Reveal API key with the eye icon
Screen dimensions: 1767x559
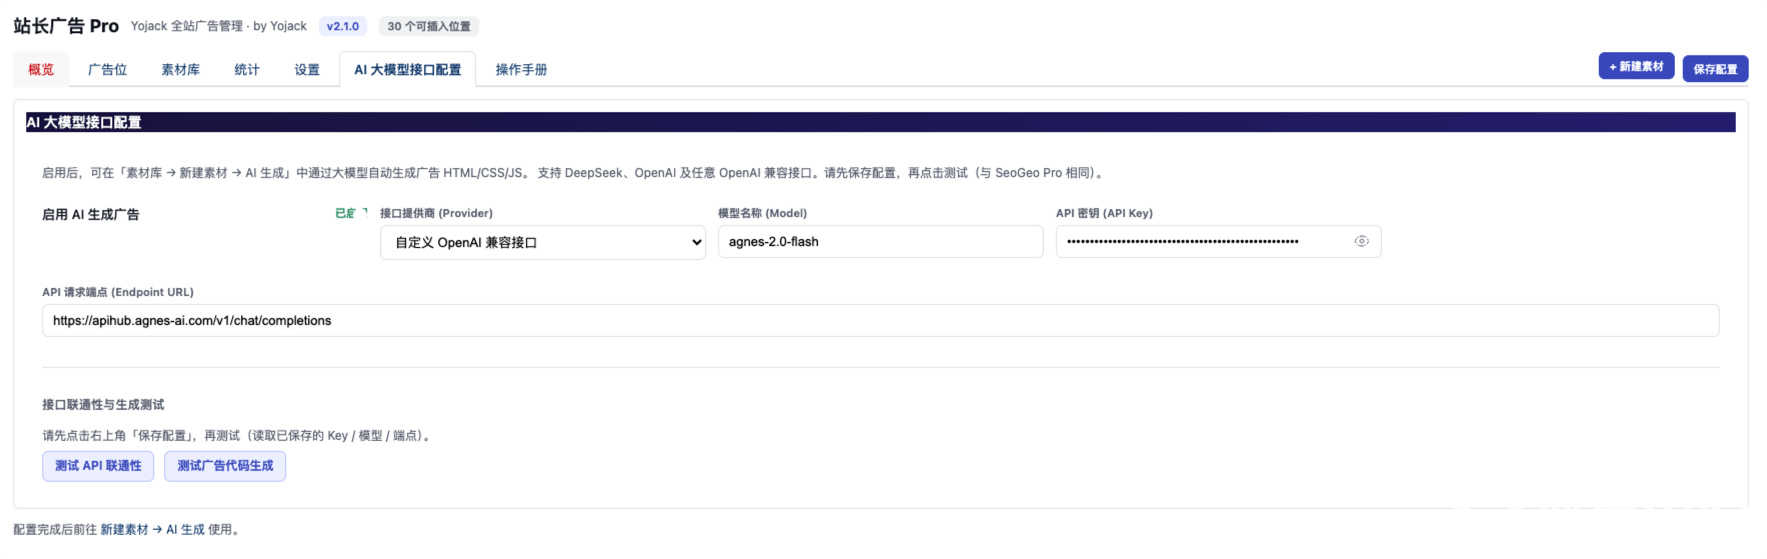pyautogui.click(x=1361, y=241)
